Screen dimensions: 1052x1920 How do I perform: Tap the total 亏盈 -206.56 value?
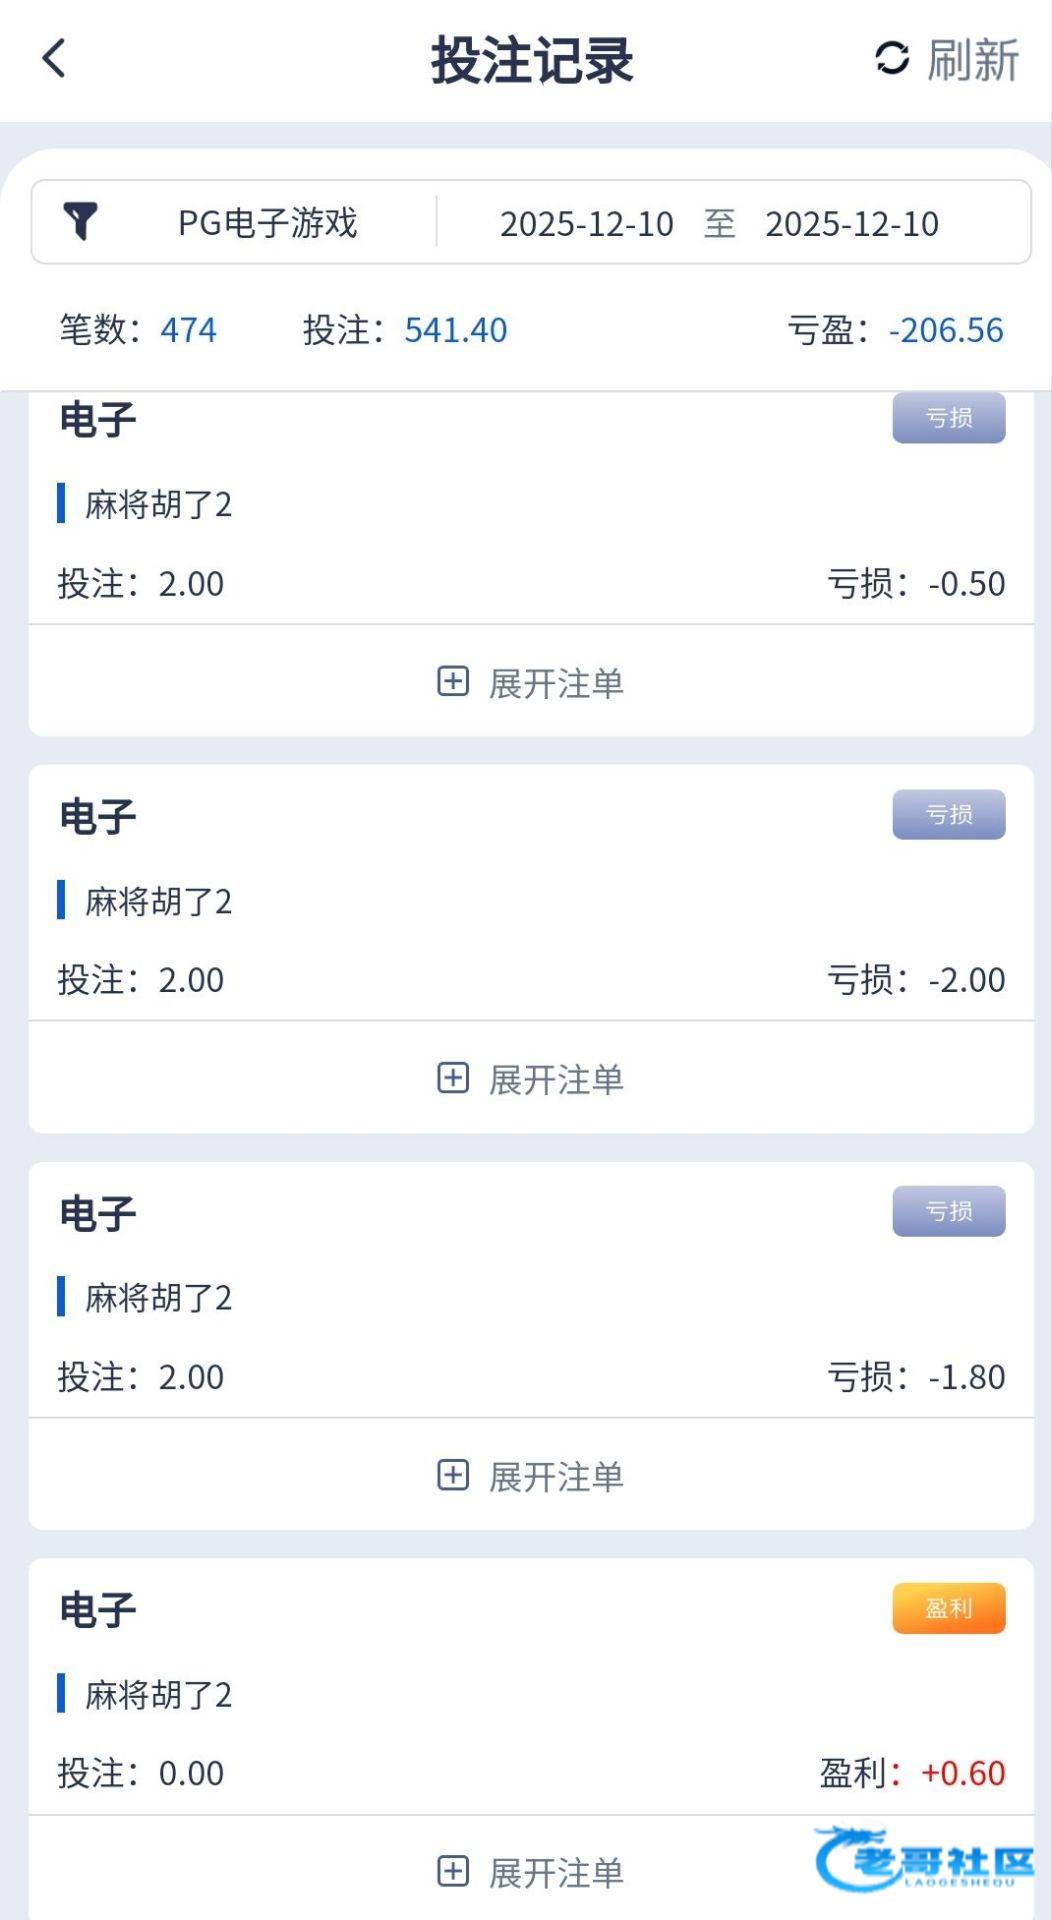click(x=945, y=330)
